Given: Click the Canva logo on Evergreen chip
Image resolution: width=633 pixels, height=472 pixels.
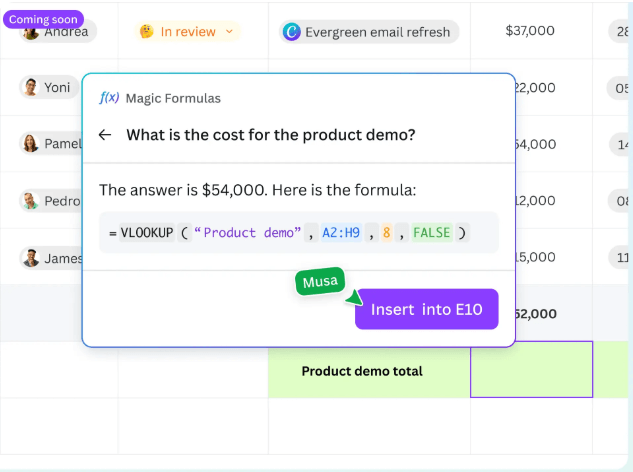Looking at the screenshot, I should (x=291, y=32).
